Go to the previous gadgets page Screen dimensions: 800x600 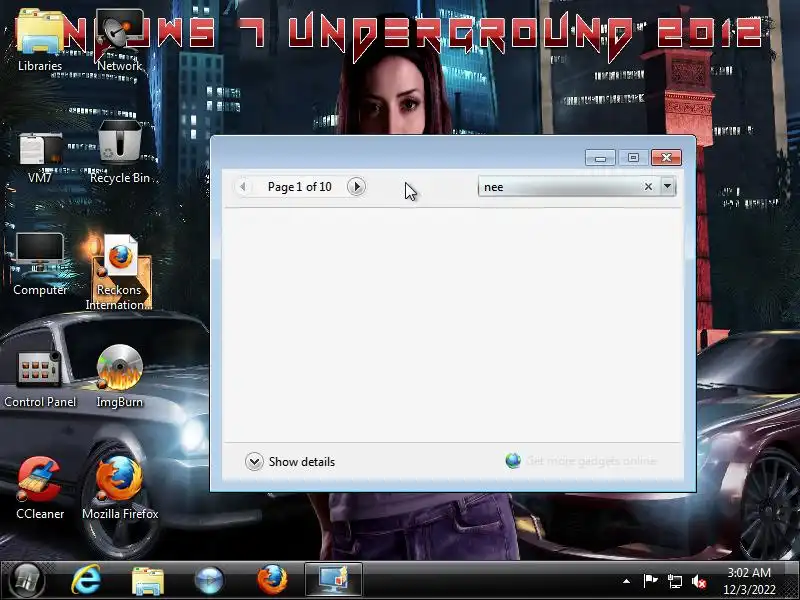243,187
